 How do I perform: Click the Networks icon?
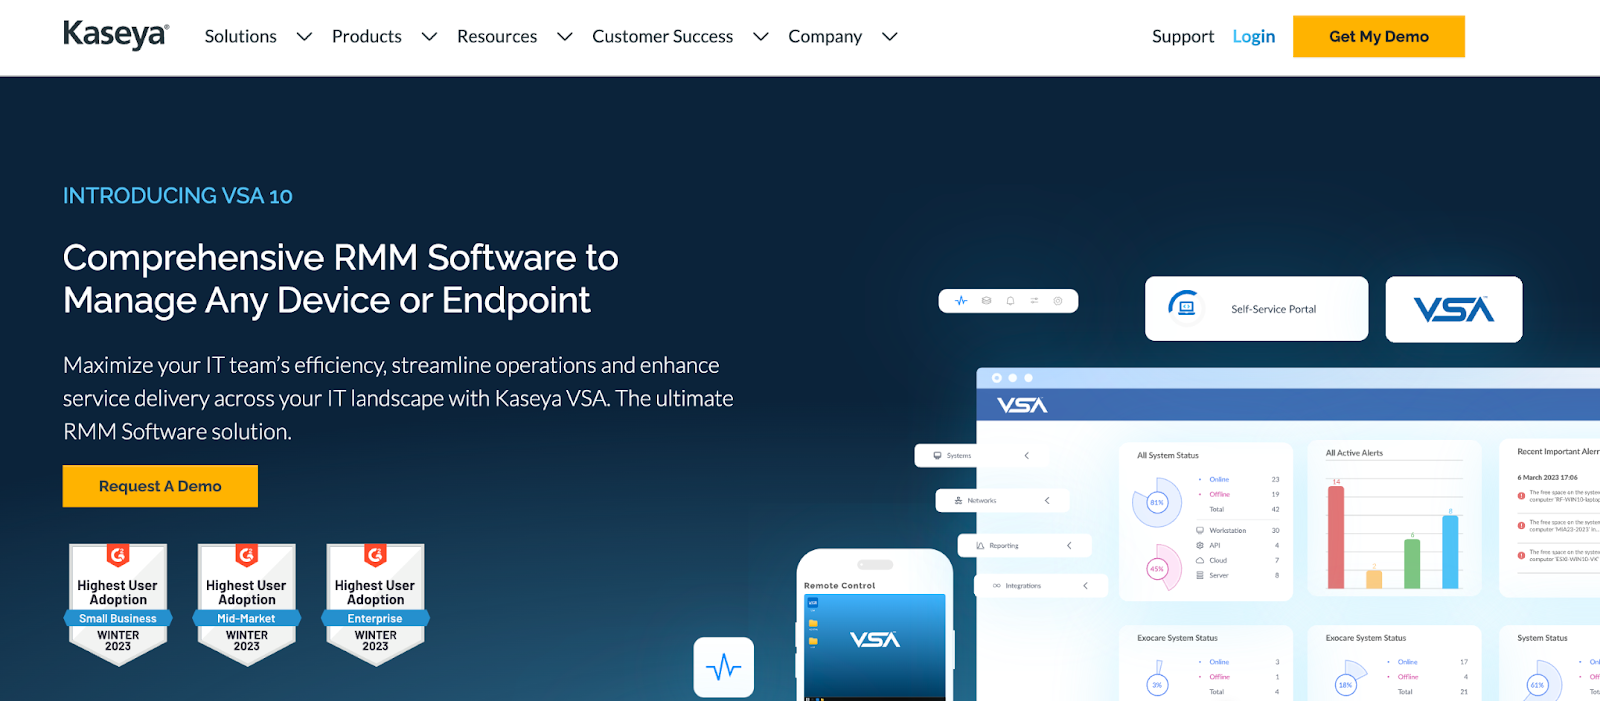pyautogui.click(x=958, y=500)
